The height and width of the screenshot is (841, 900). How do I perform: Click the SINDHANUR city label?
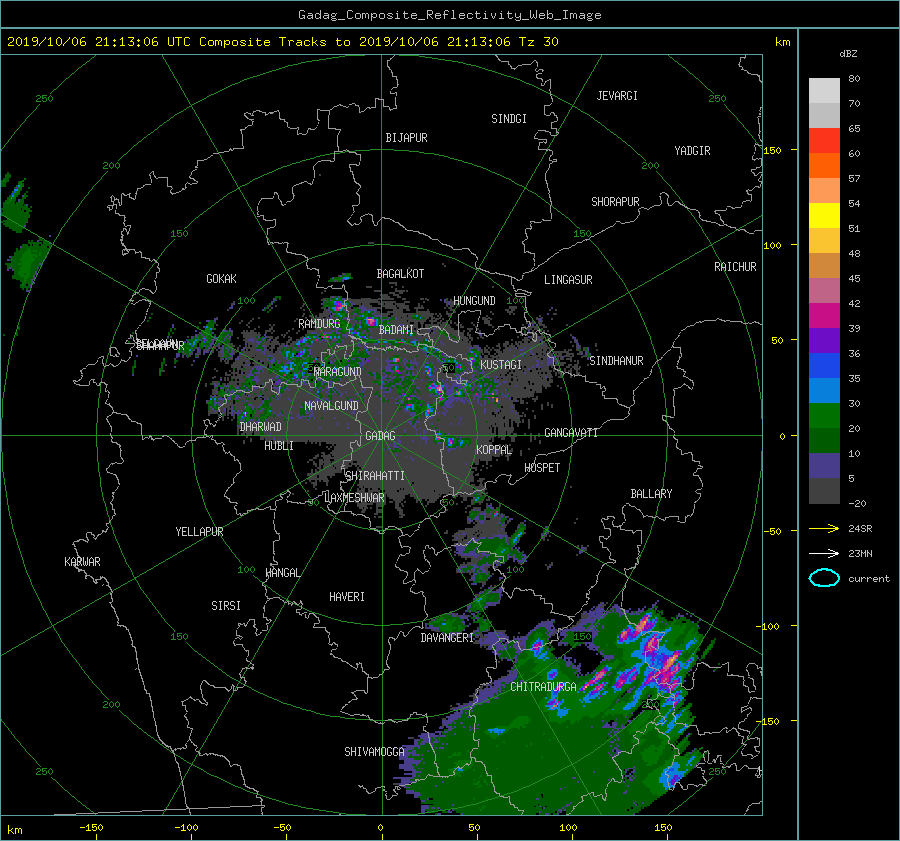tap(616, 361)
